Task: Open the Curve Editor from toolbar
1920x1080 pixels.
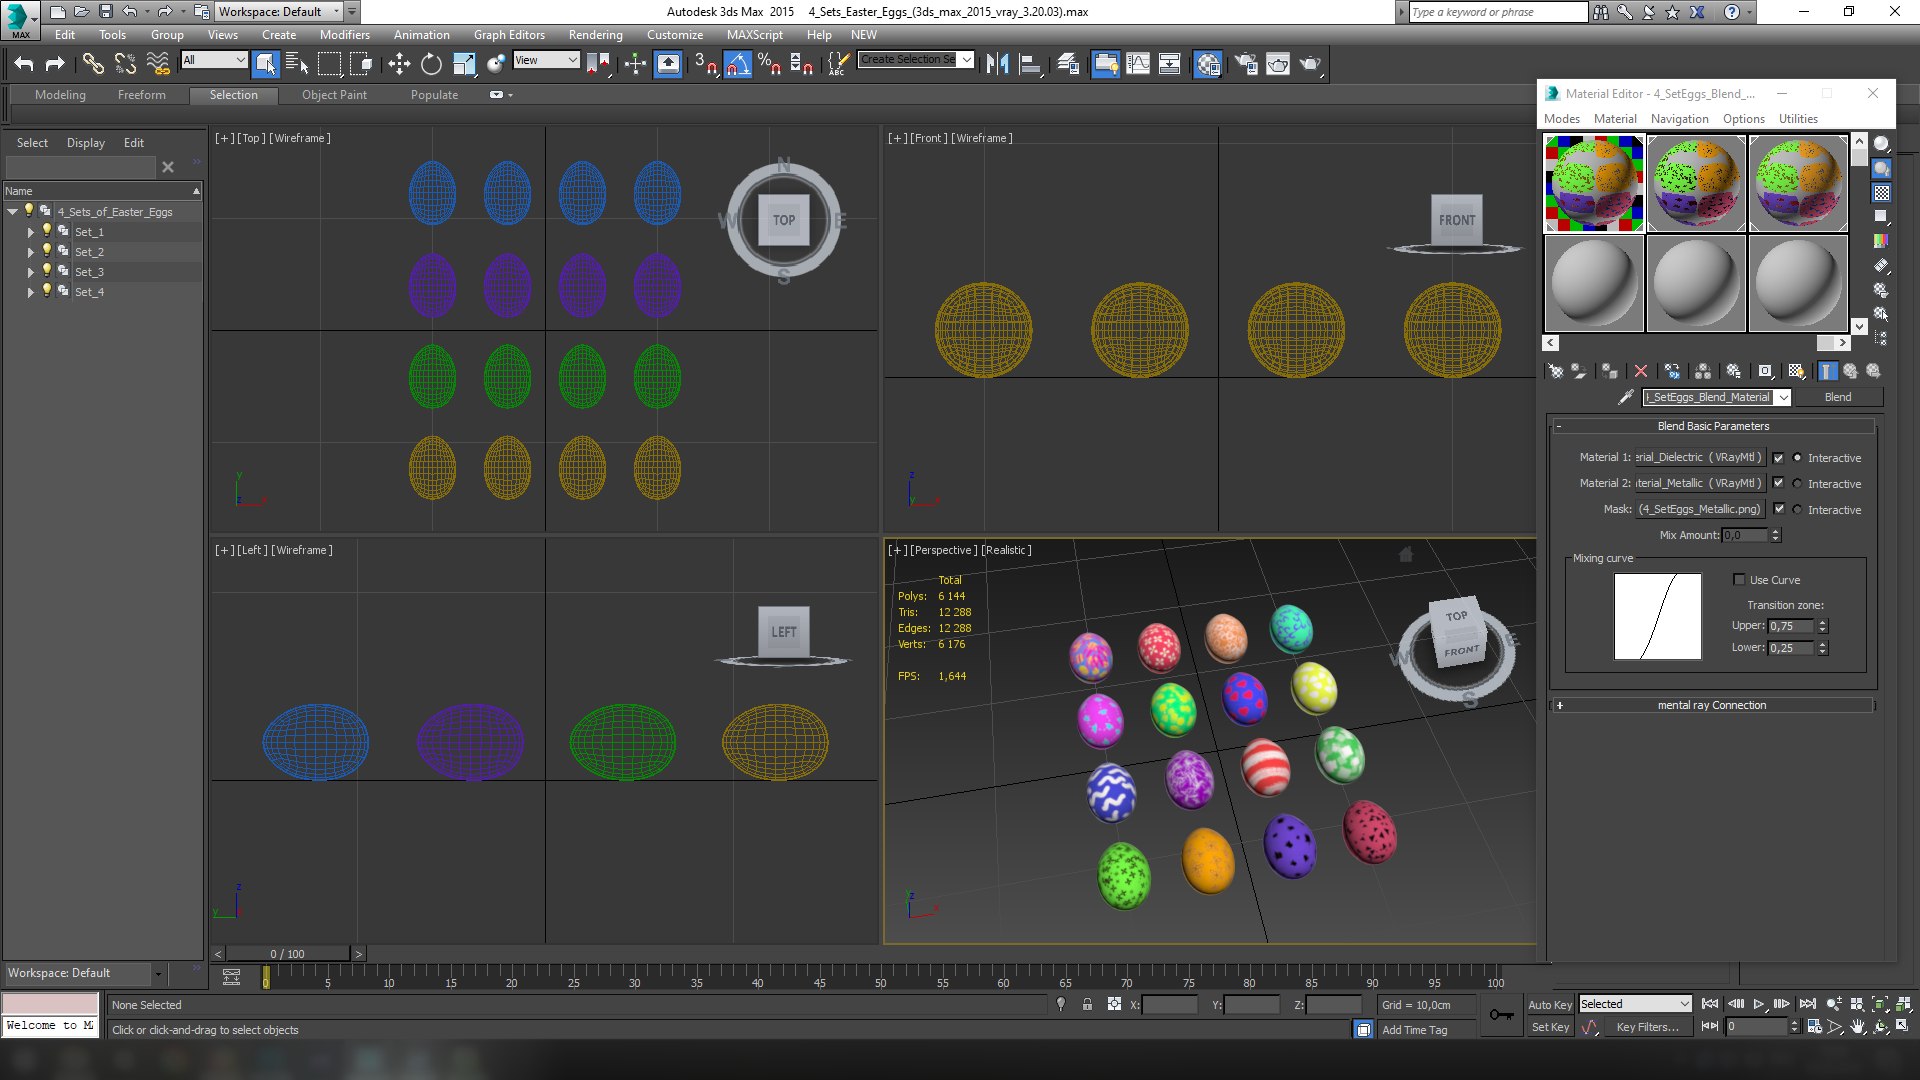Action: coord(1138,64)
